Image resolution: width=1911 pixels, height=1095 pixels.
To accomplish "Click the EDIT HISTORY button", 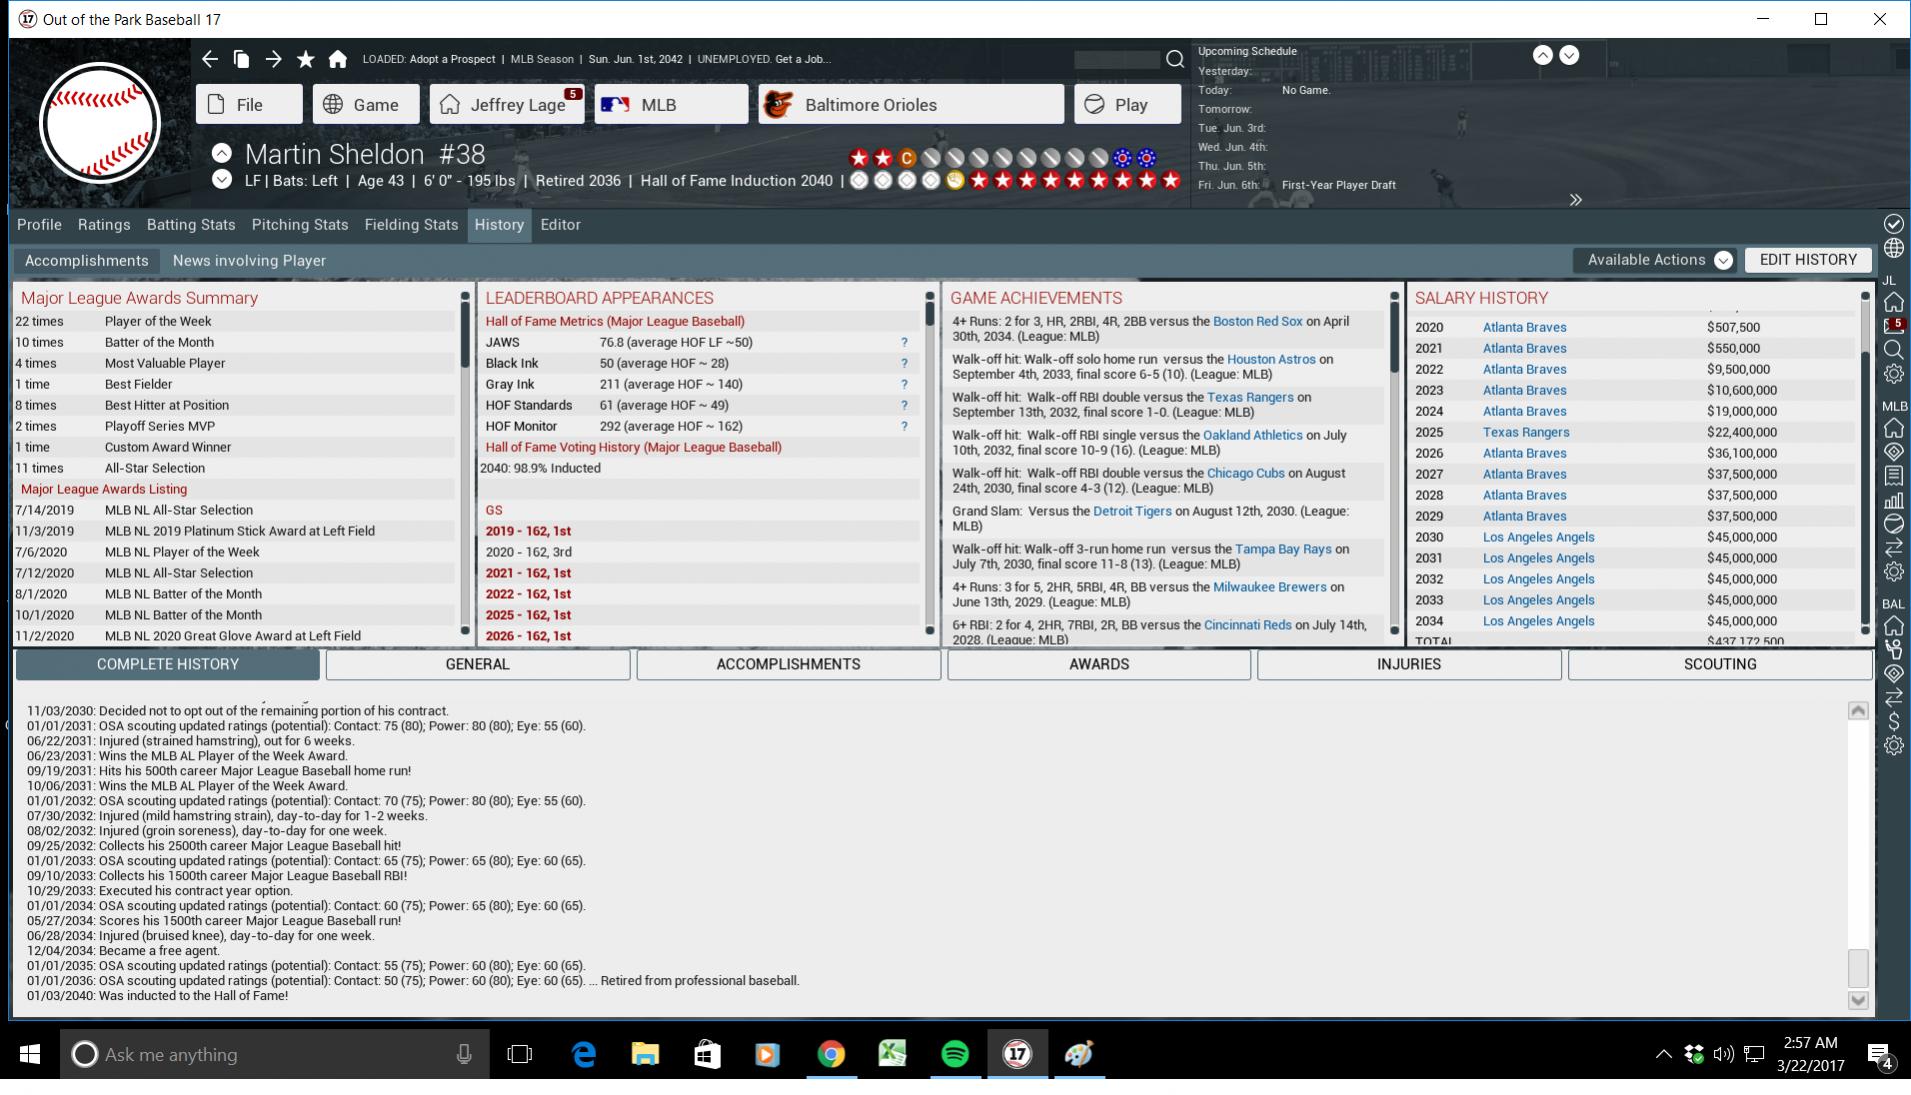I will click(1808, 260).
